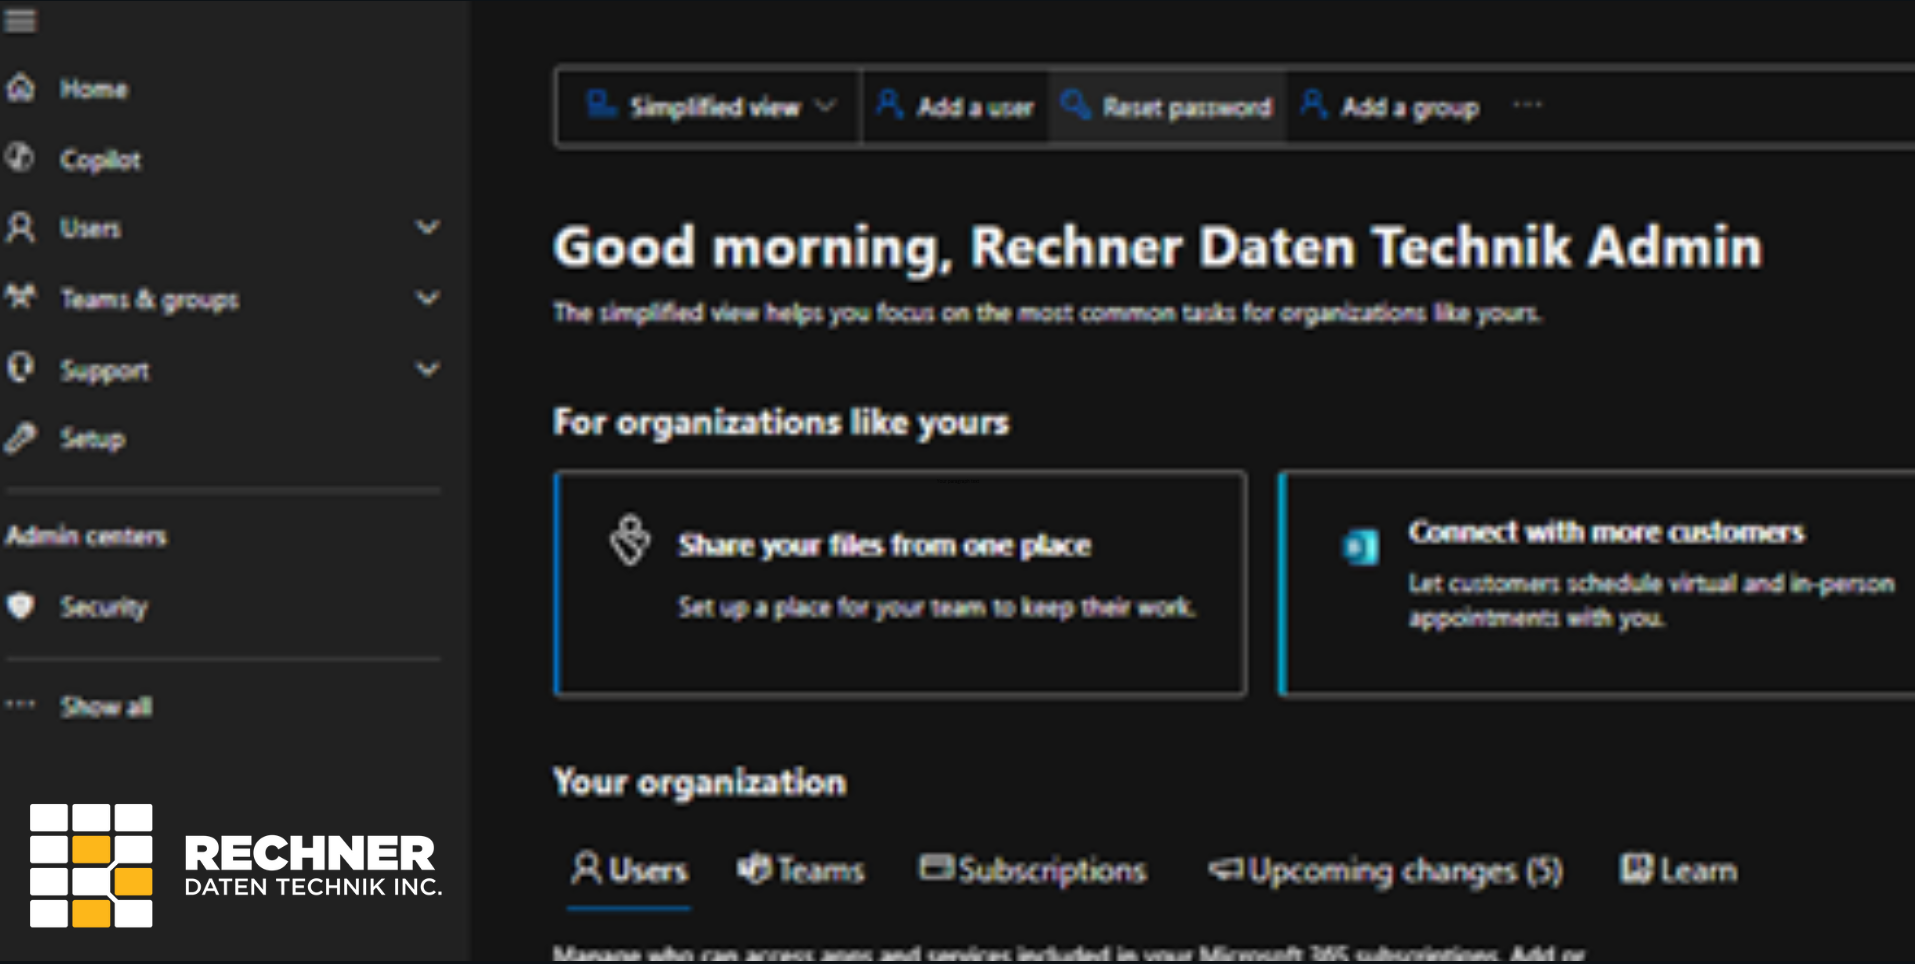Image resolution: width=1915 pixels, height=964 pixels.
Task: Click the Reset password key icon
Action: pyautogui.click(x=1075, y=105)
